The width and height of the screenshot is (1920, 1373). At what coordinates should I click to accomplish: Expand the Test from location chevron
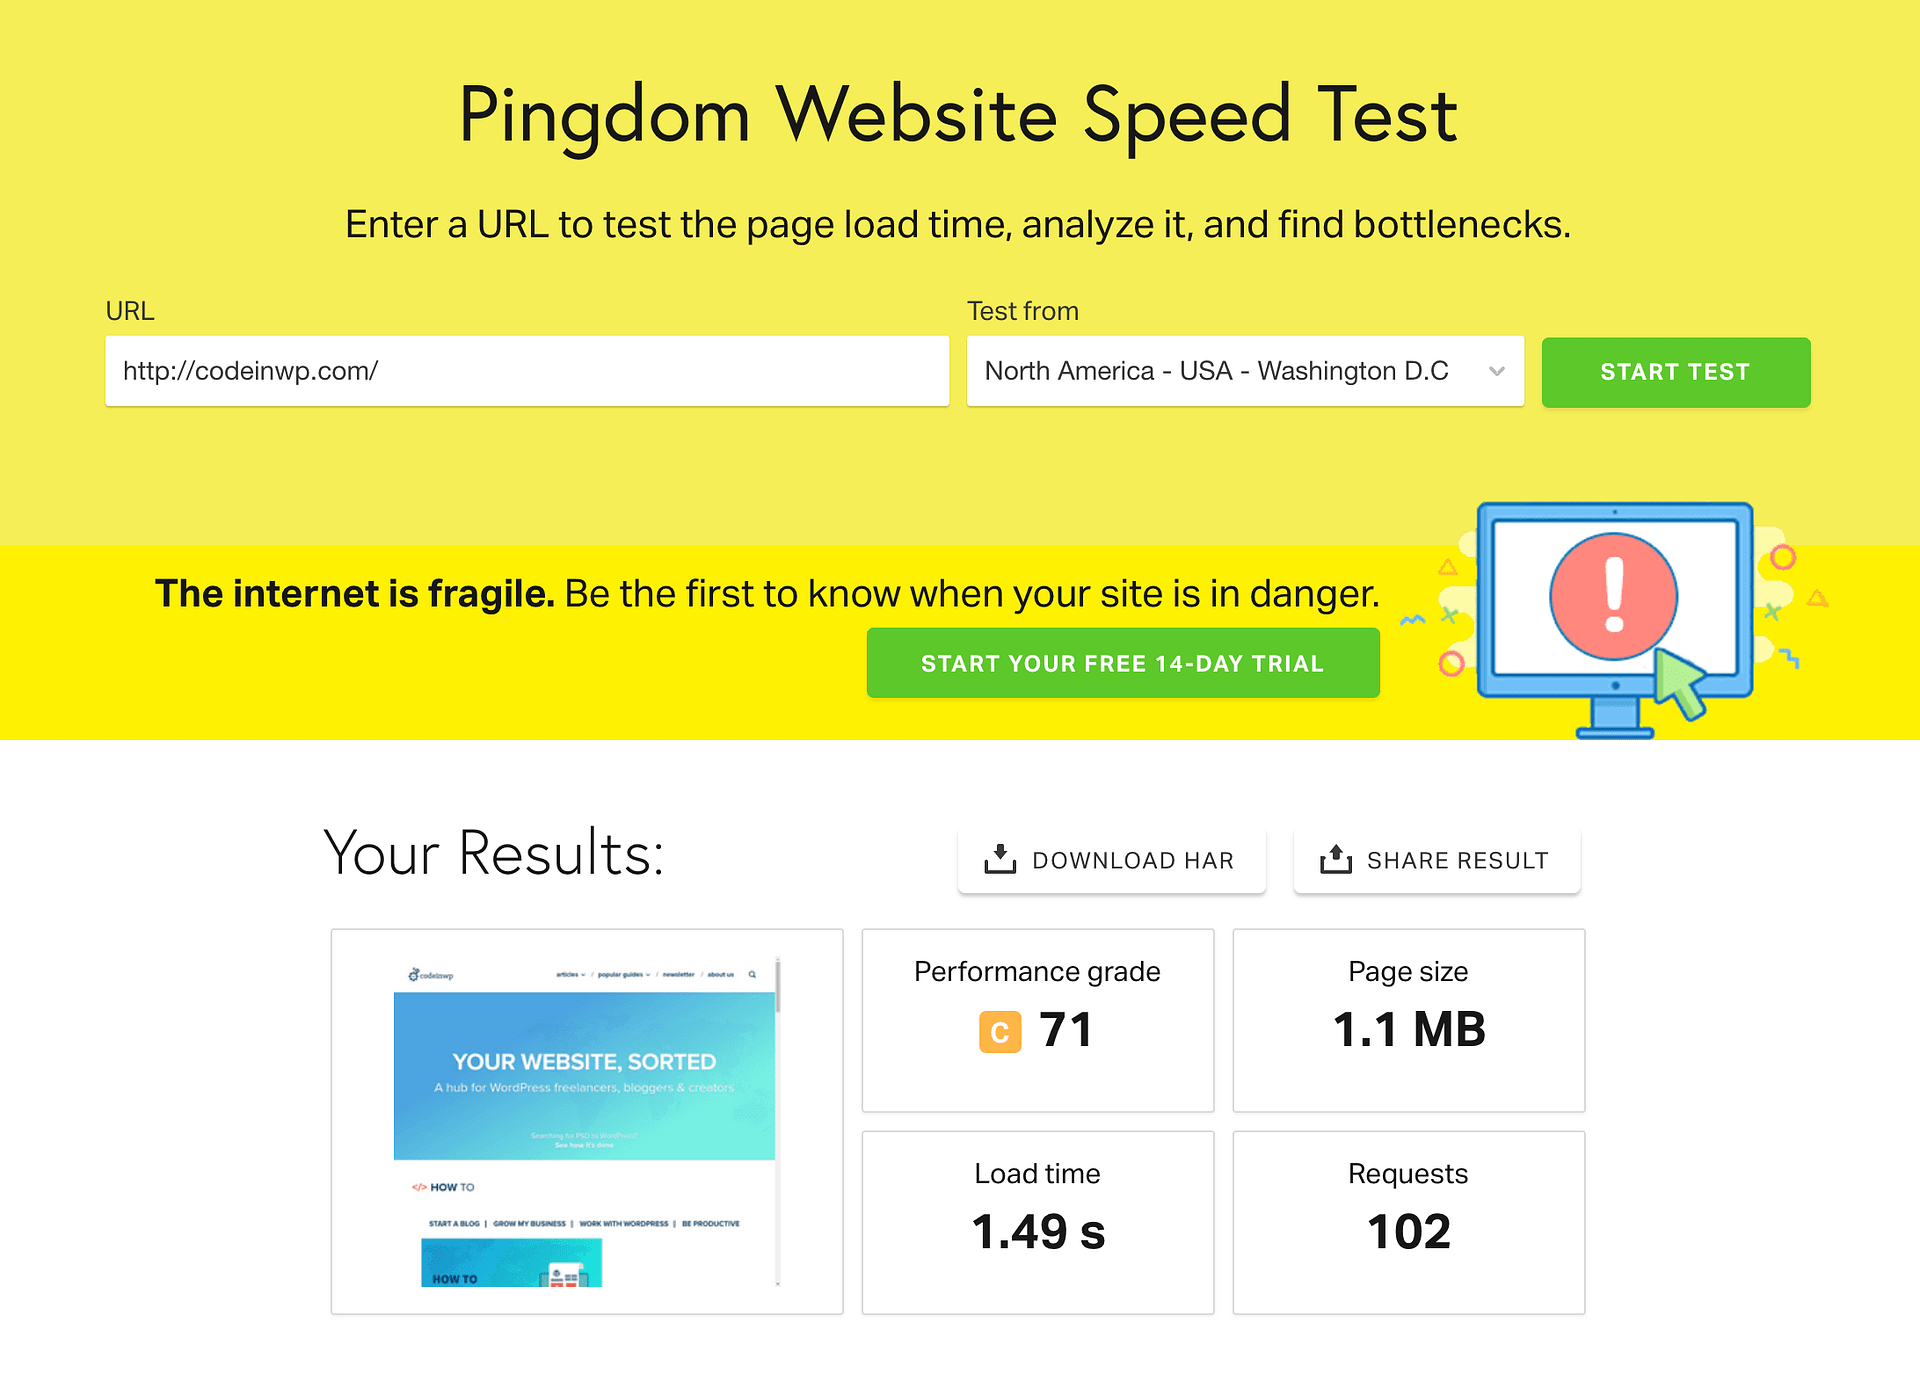[1496, 371]
